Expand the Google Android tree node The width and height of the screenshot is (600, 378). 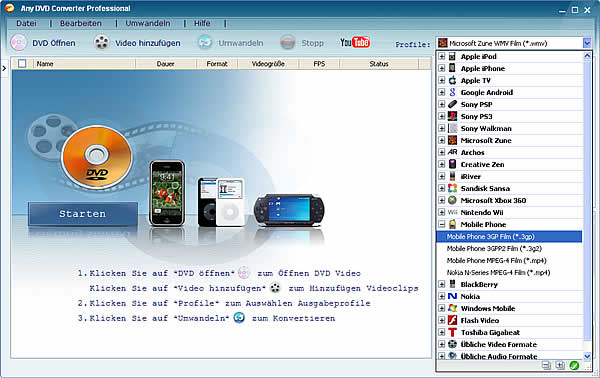442,92
